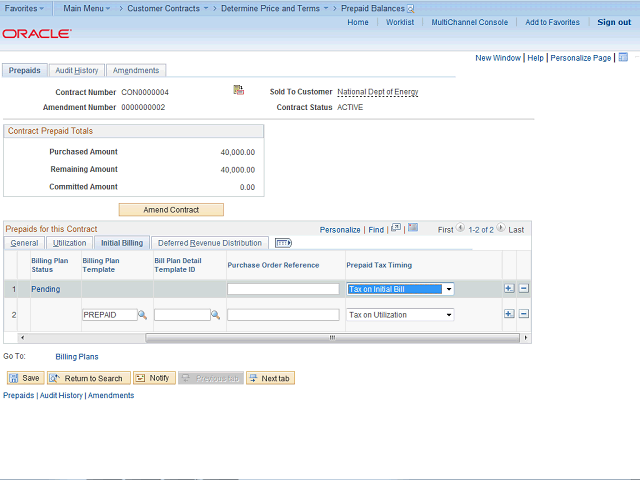Open the Utilization grid tab
This screenshot has height=480, width=640.
click(x=69, y=243)
